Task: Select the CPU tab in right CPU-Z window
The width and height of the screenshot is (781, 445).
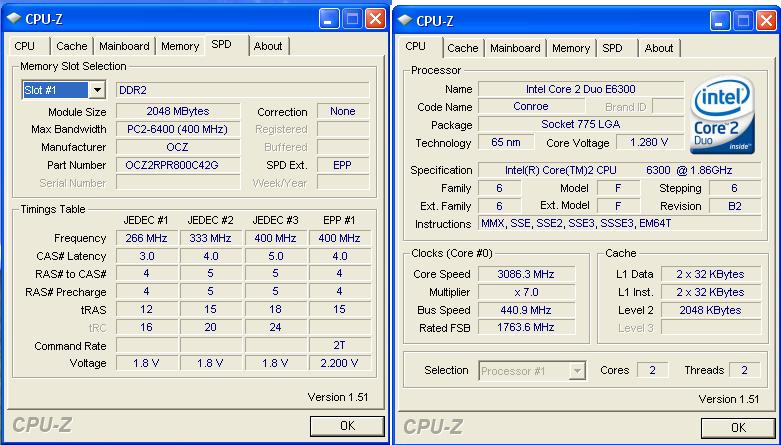Action: point(415,46)
